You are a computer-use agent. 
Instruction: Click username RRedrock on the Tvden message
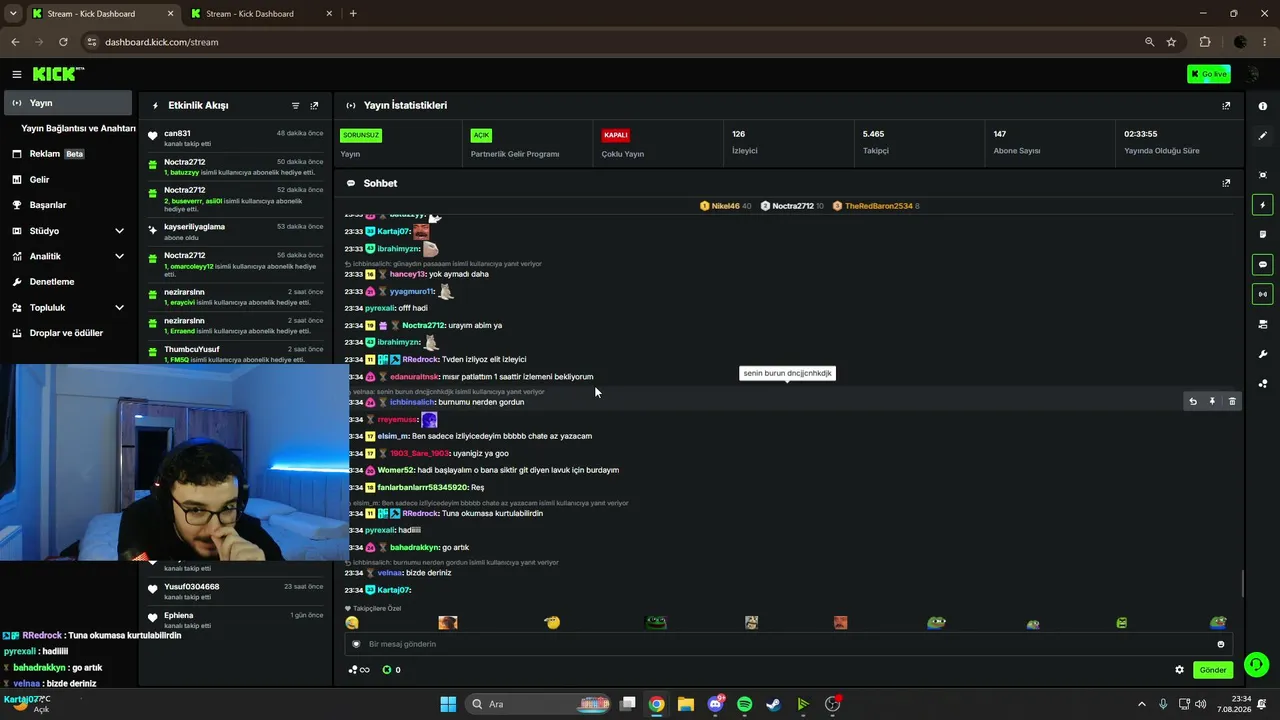tap(421, 360)
